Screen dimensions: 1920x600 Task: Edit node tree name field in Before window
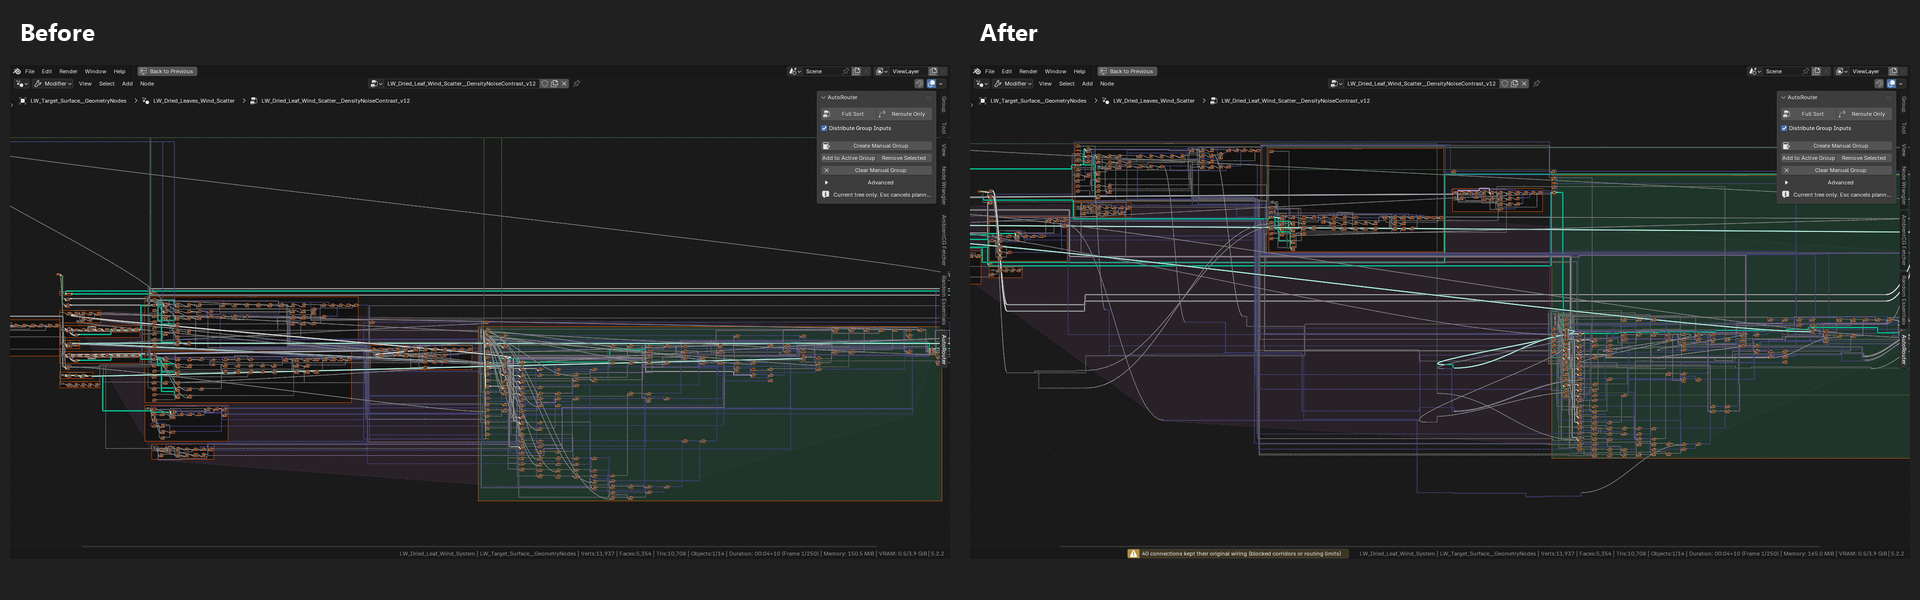(461, 84)
